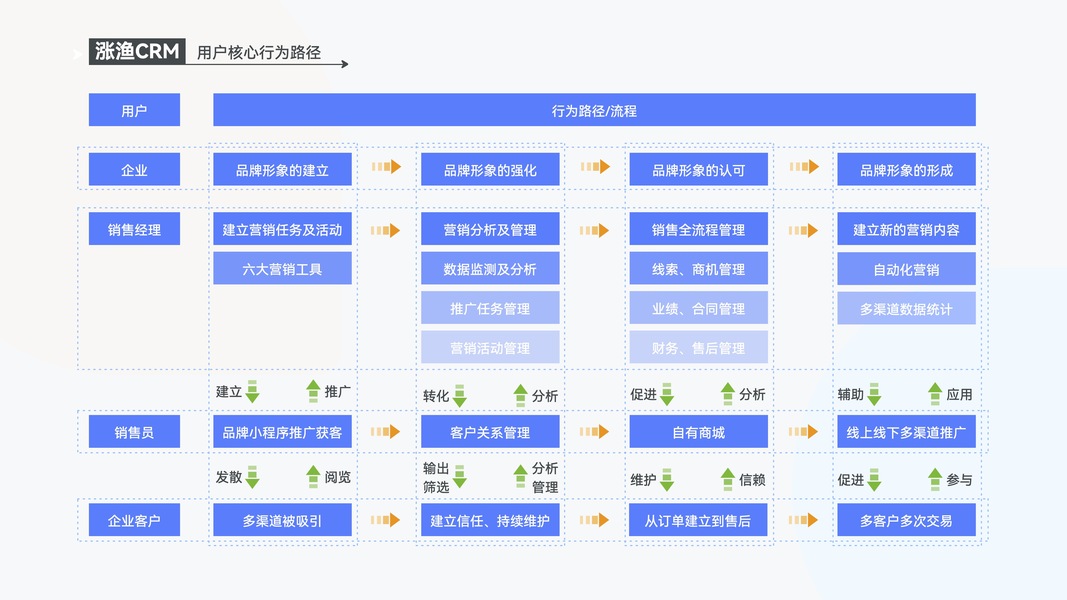Click the 品牌形象的建立 box

click(282, 169)
